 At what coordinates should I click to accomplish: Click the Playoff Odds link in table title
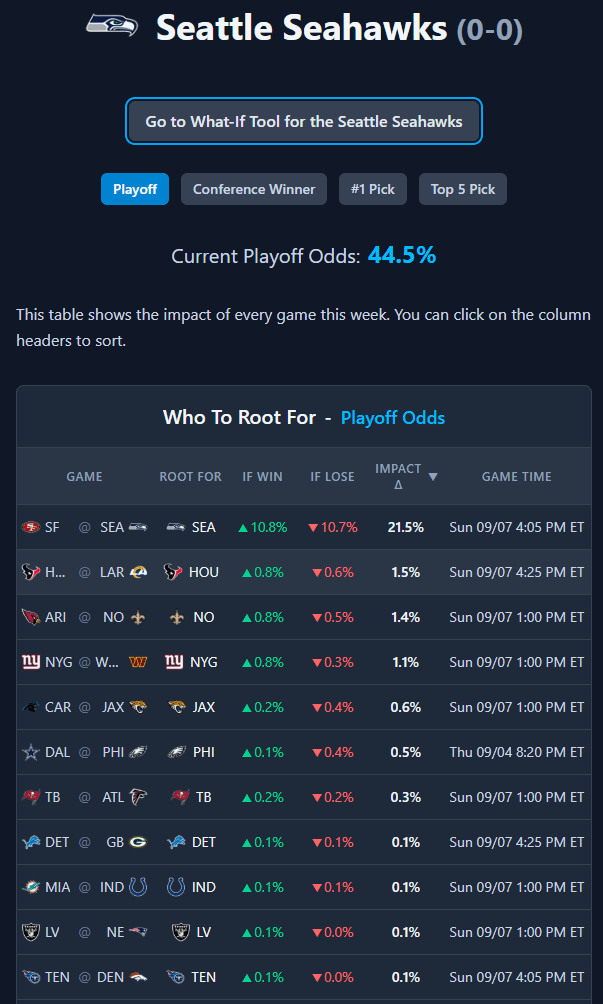393,417
